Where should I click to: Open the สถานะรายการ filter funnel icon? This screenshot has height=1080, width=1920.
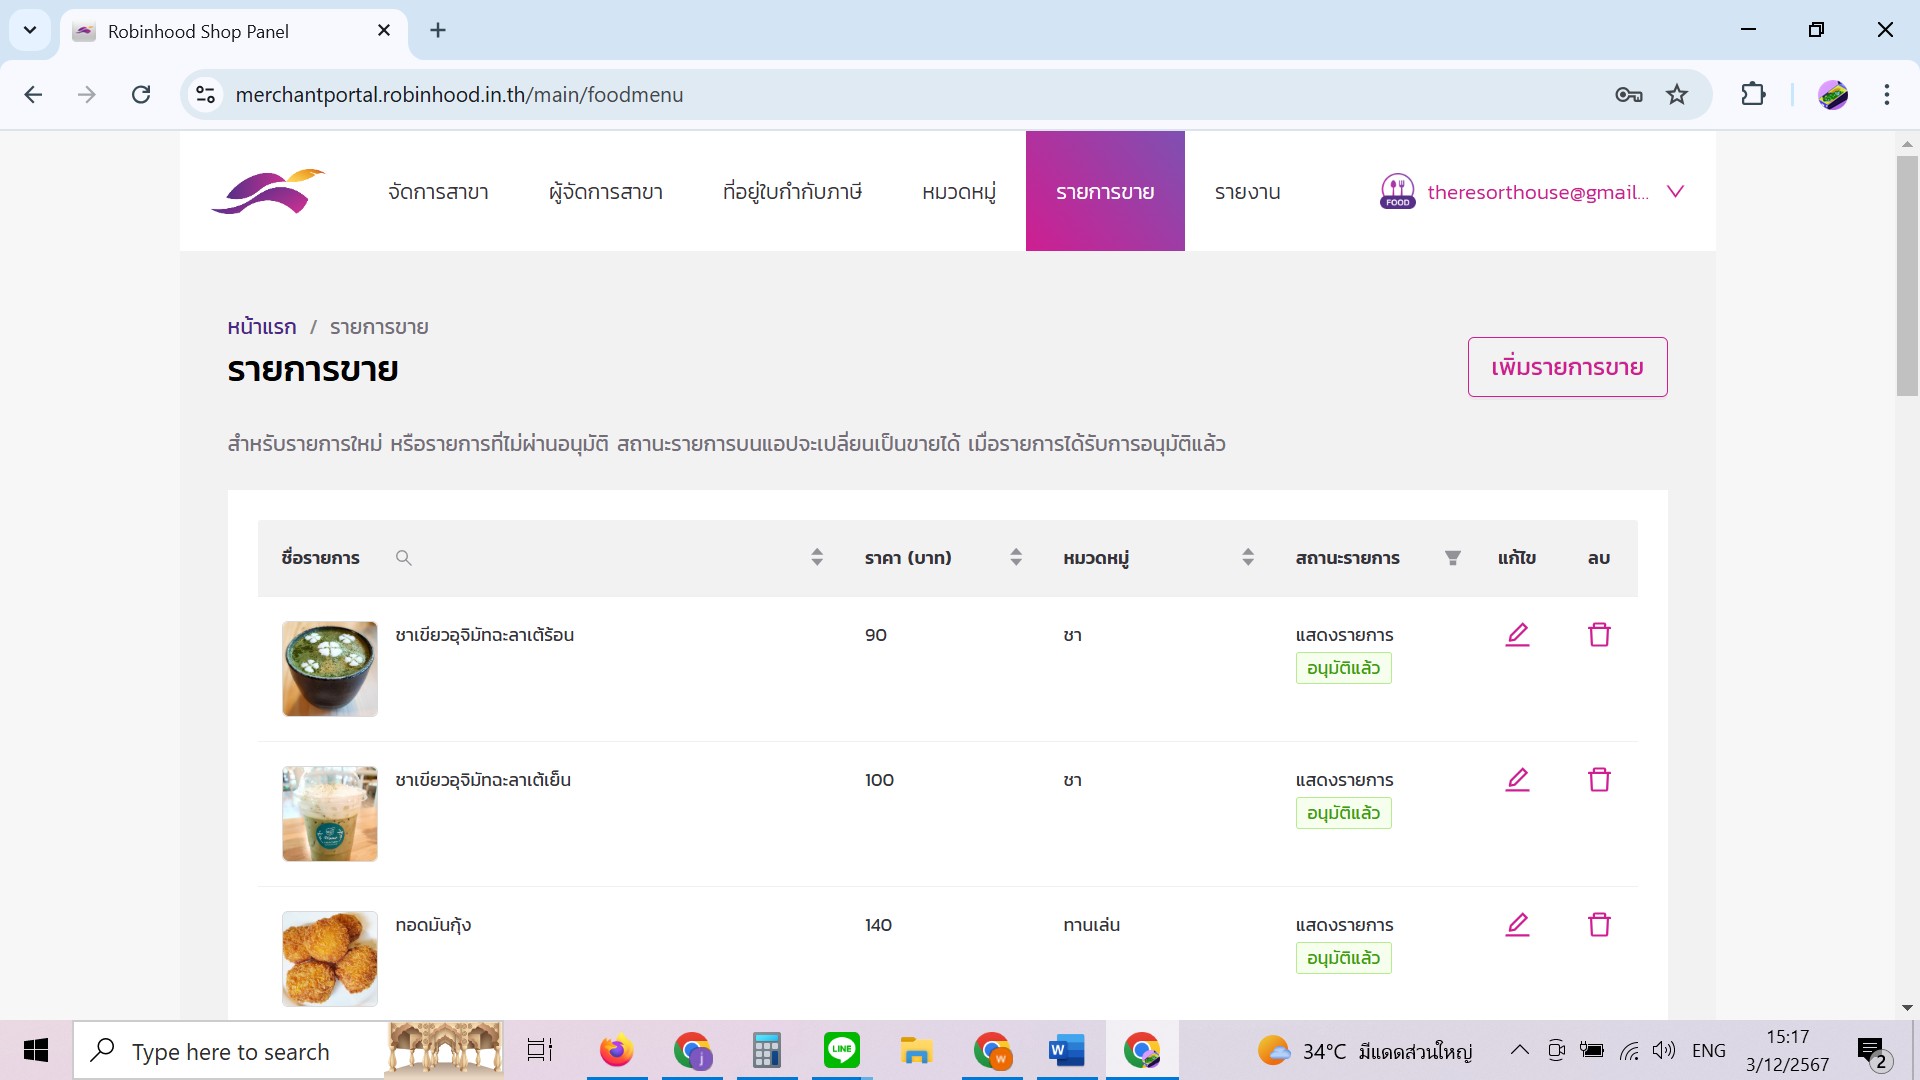pyautogui.click(x=1452, y=558)
